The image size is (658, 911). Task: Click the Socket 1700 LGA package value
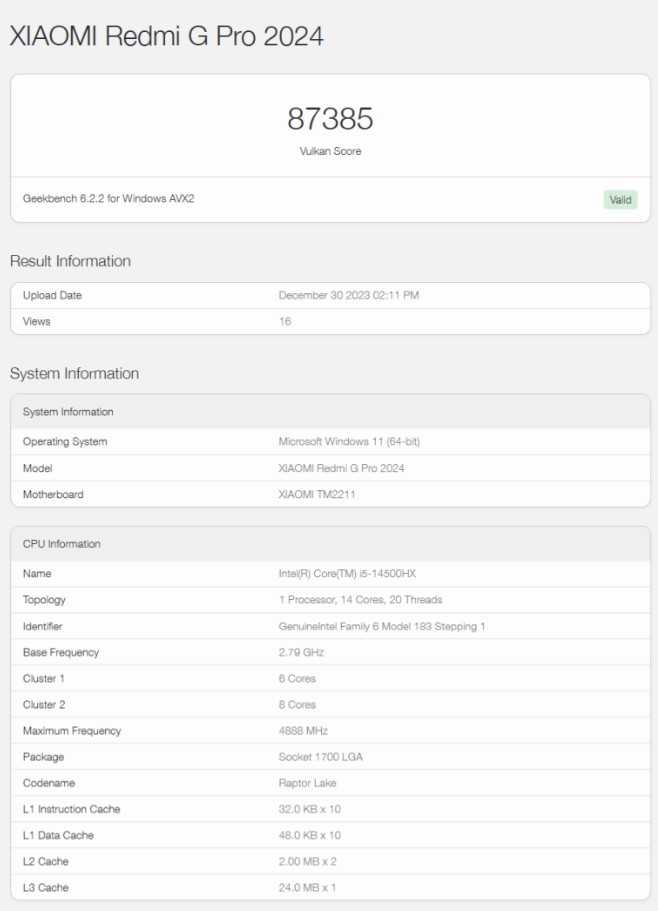coord(320,757)
